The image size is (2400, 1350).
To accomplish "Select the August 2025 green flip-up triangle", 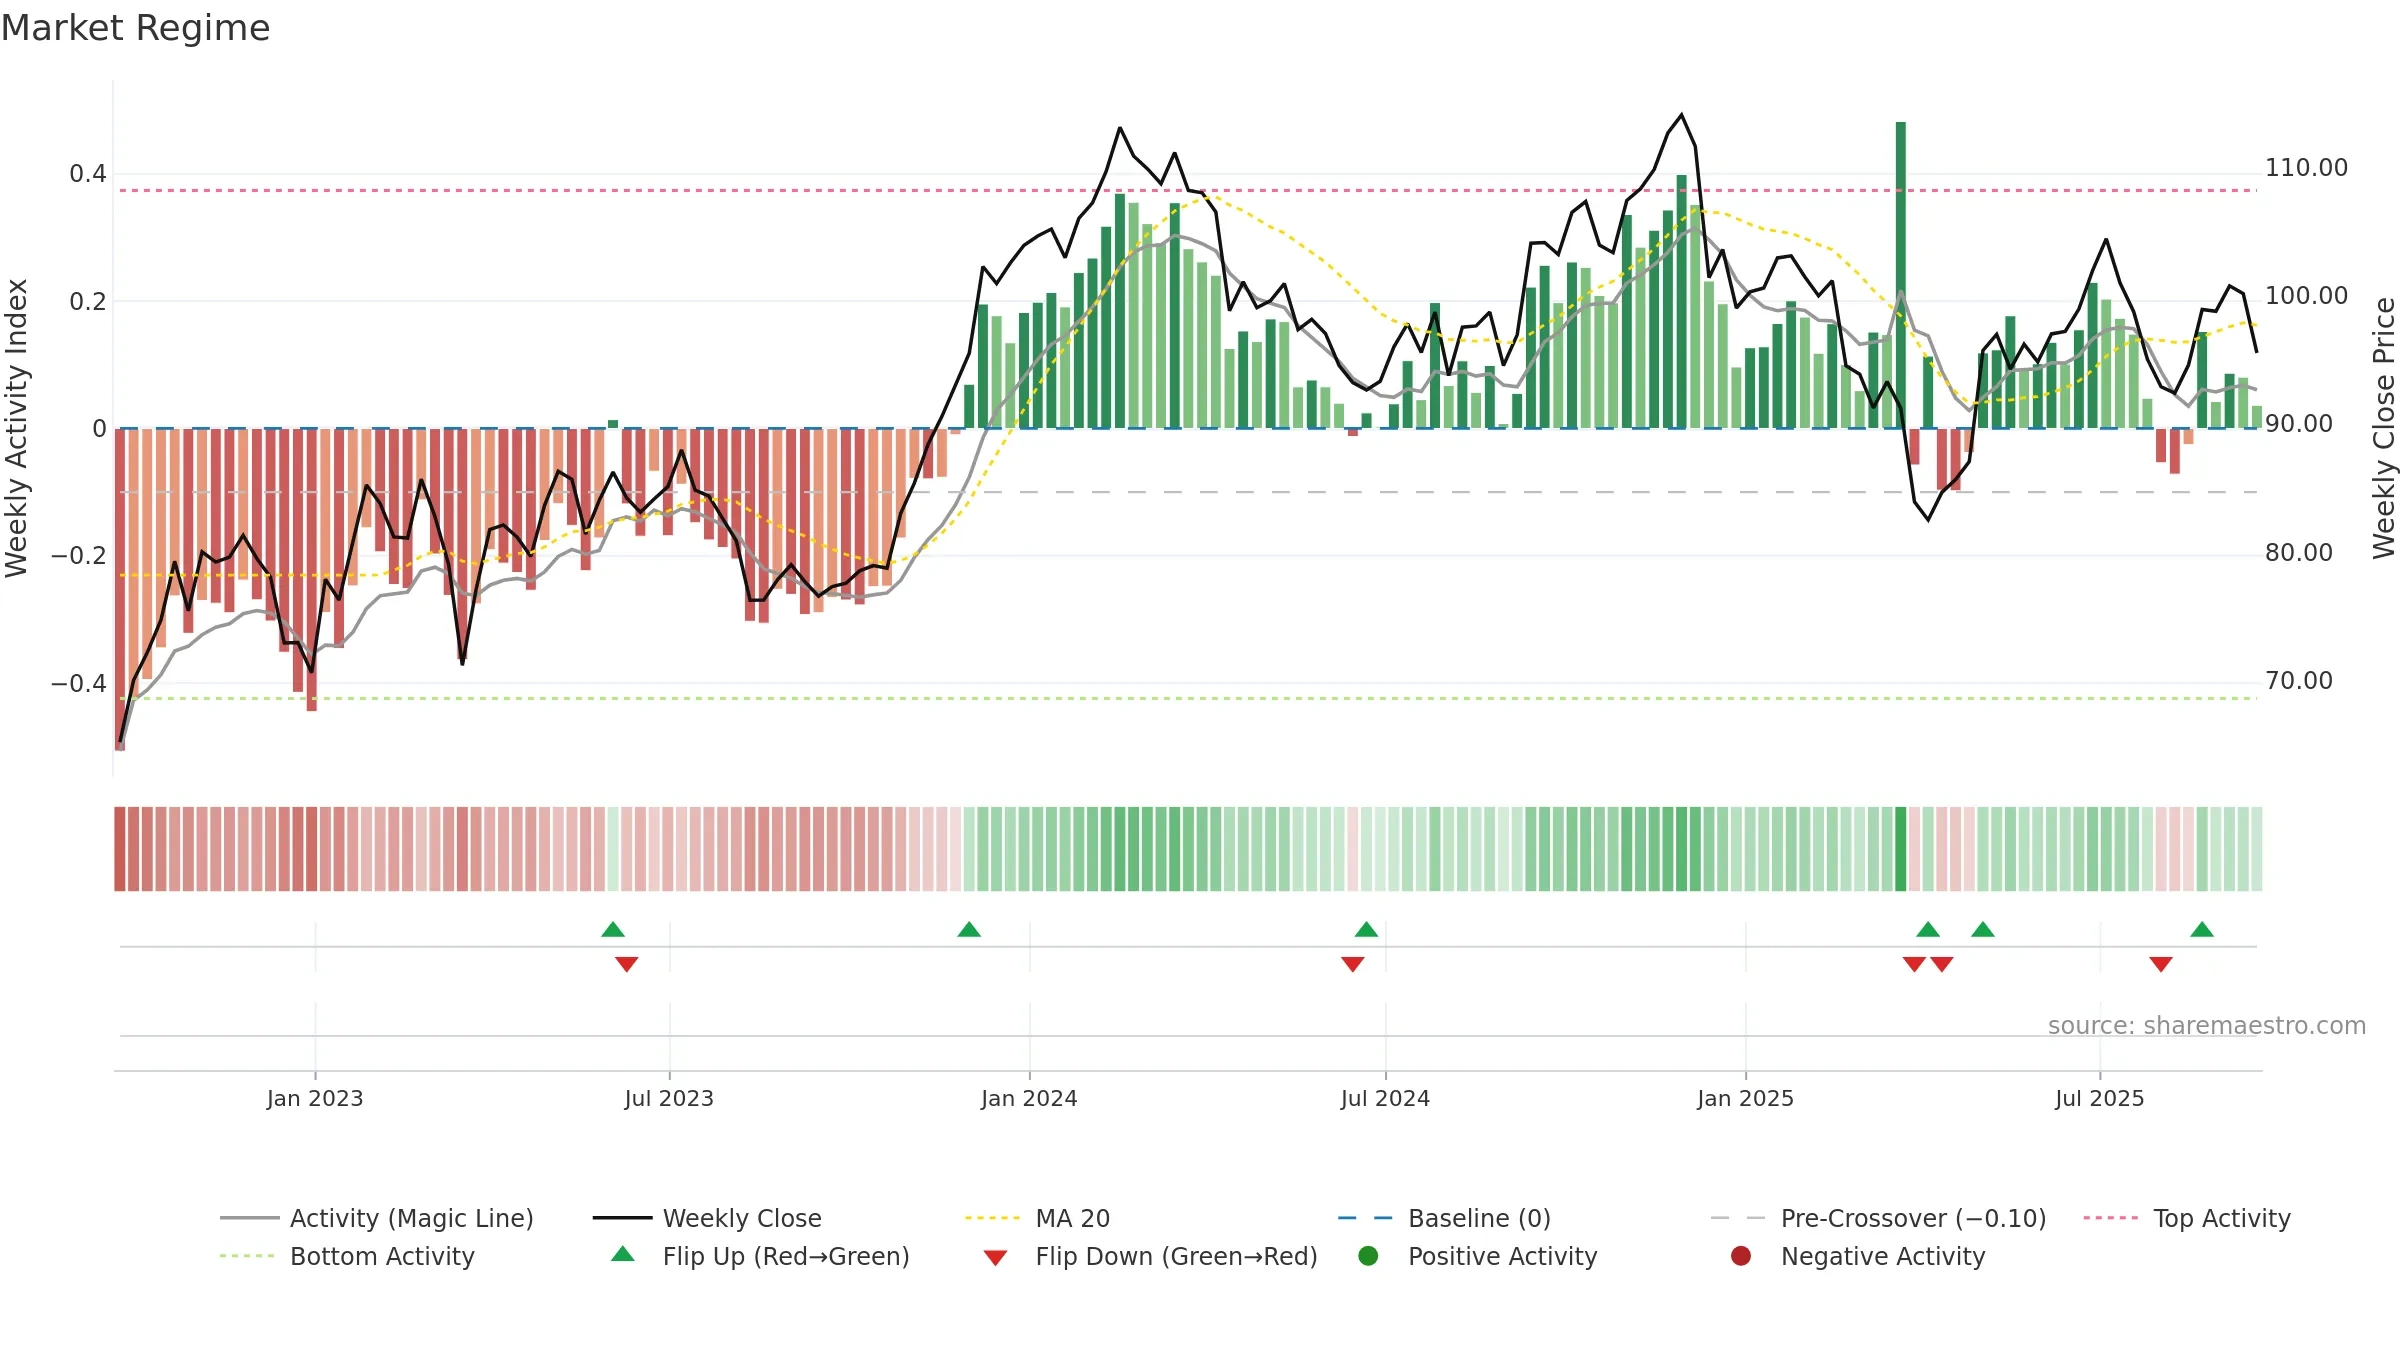I will click(2202, 930).
